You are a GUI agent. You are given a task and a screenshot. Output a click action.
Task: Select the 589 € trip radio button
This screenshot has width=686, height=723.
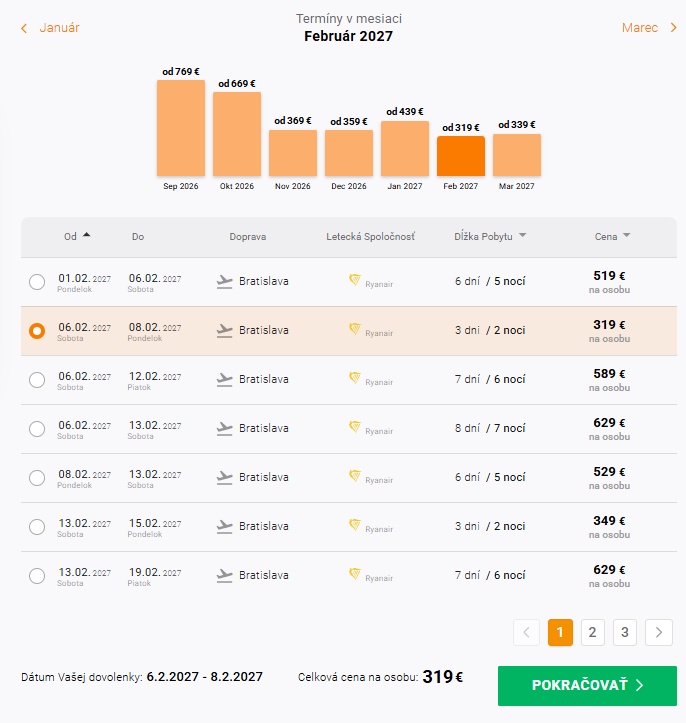tap(37, 380)
